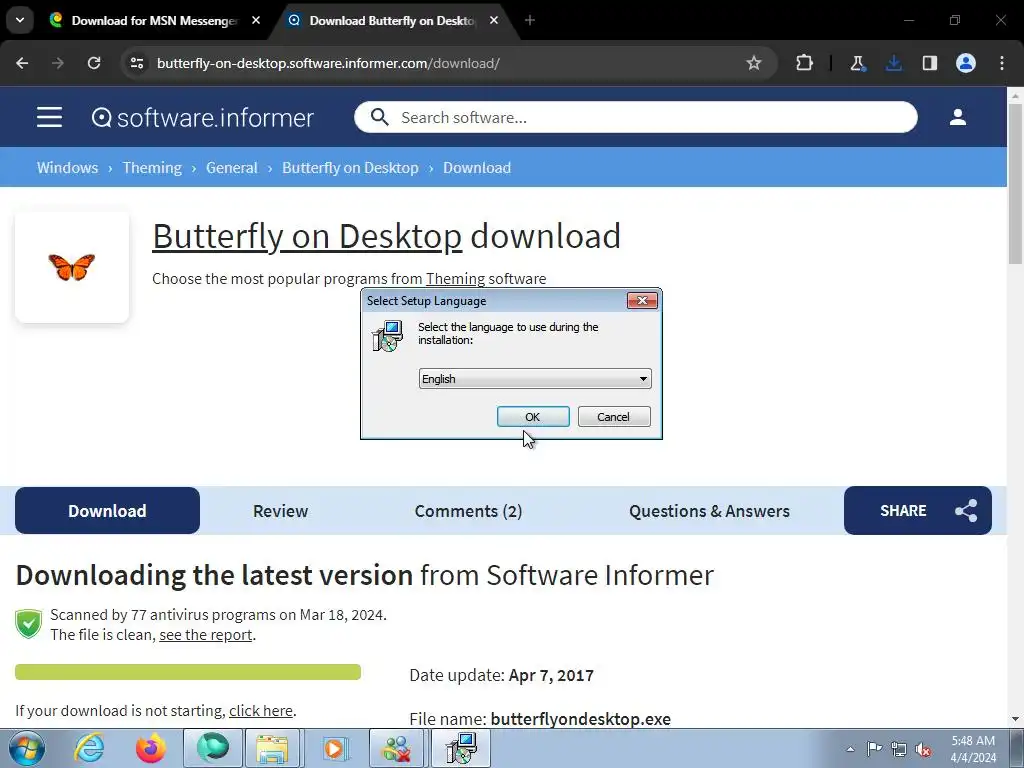The height and width of the screenshot is (768, 1024).
Task: Click the green shield scan icon
Action: coord(29,624)
